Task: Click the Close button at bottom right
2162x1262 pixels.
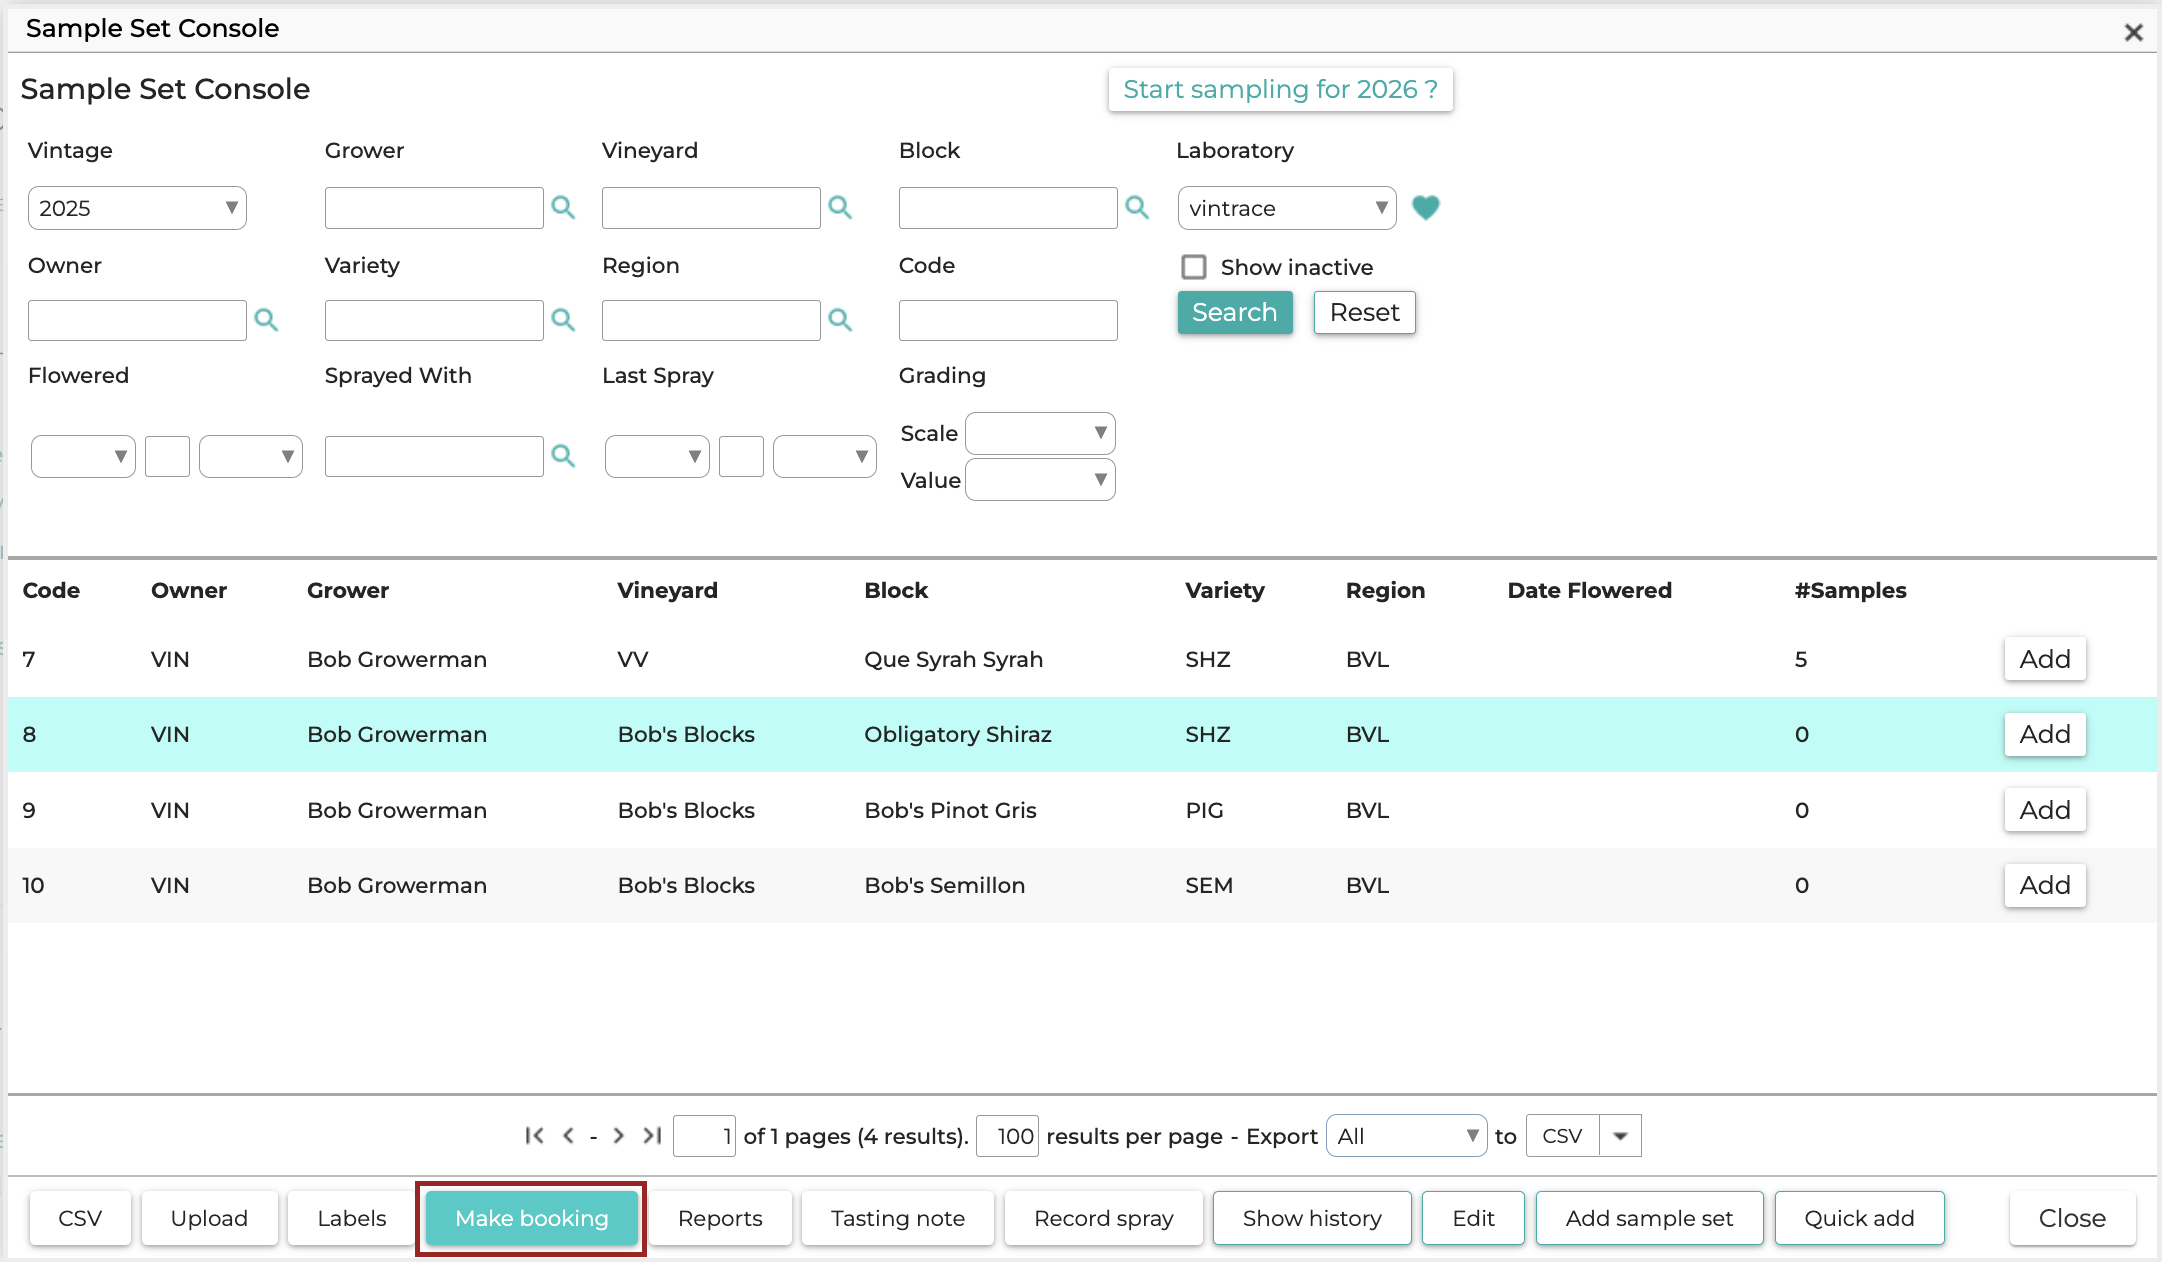Action: coord(2072,1218)
